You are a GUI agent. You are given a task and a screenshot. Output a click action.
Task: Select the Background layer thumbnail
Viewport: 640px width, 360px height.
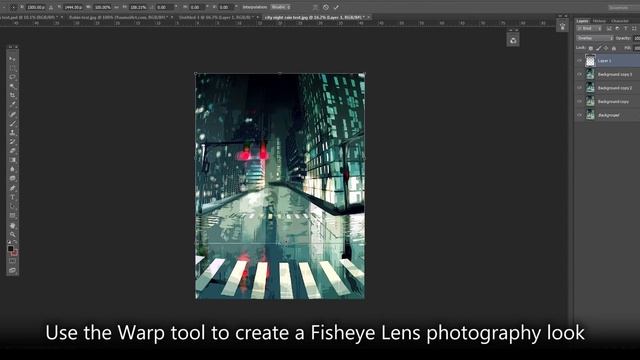point(590,115)
